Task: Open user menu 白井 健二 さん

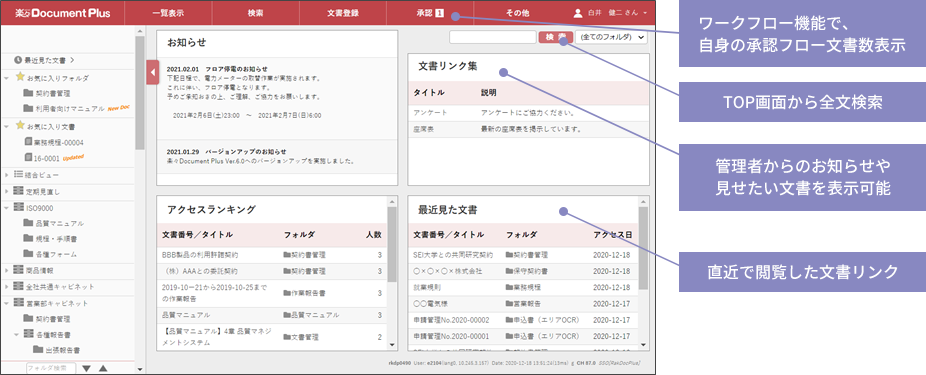Action: click(610, 13)
